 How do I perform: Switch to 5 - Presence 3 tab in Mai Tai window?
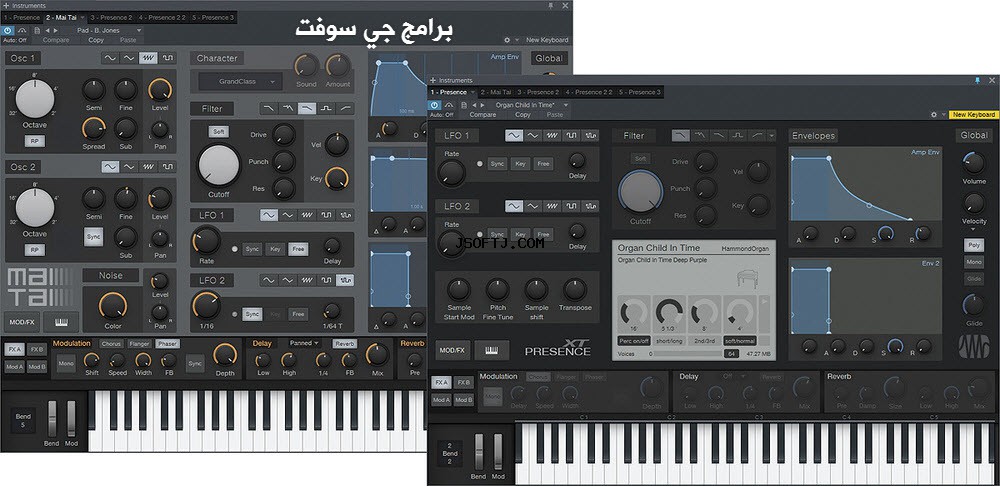[212, 17]
